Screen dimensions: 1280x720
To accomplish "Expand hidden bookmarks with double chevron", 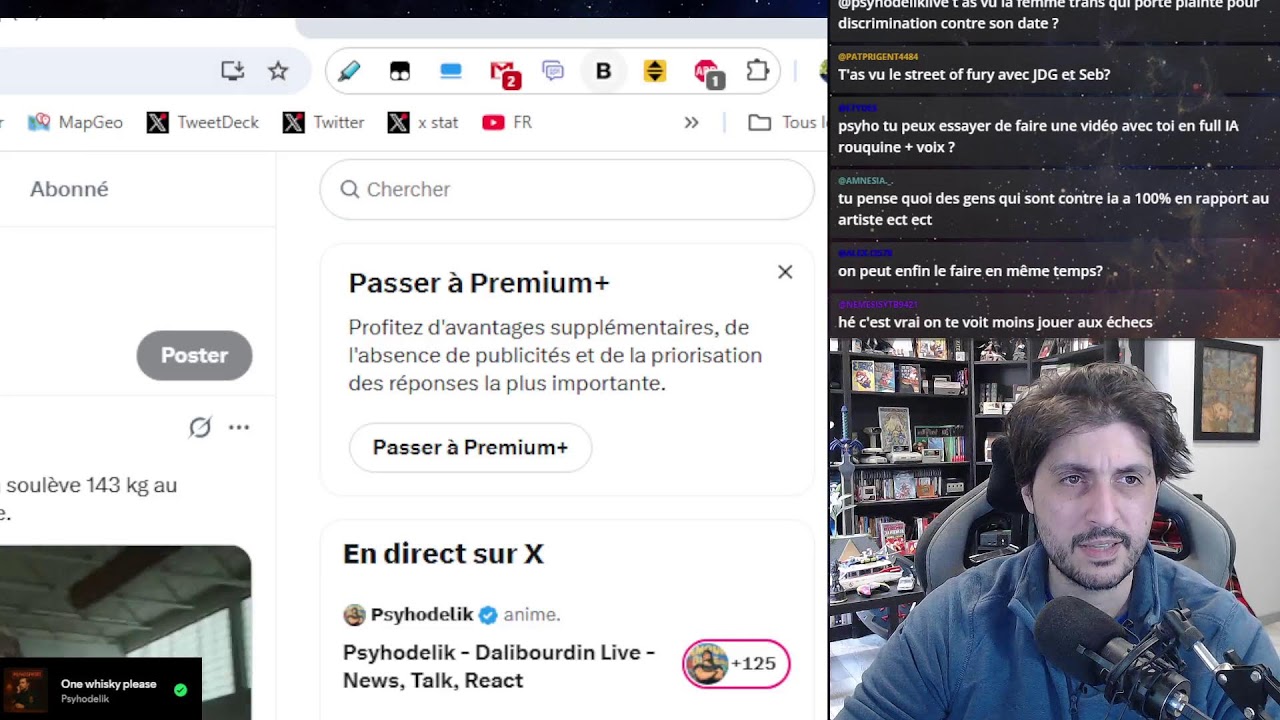I will 691,122.
